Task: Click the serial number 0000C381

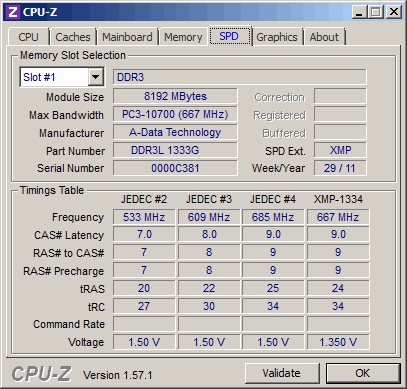Action: click(x=175, y=168)
